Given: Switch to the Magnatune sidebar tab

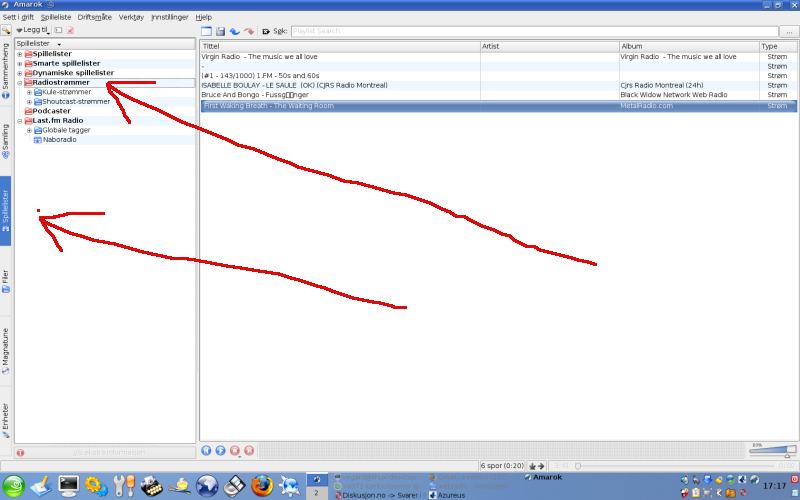Looking at the screenshot, I should (x=6, y=351).
